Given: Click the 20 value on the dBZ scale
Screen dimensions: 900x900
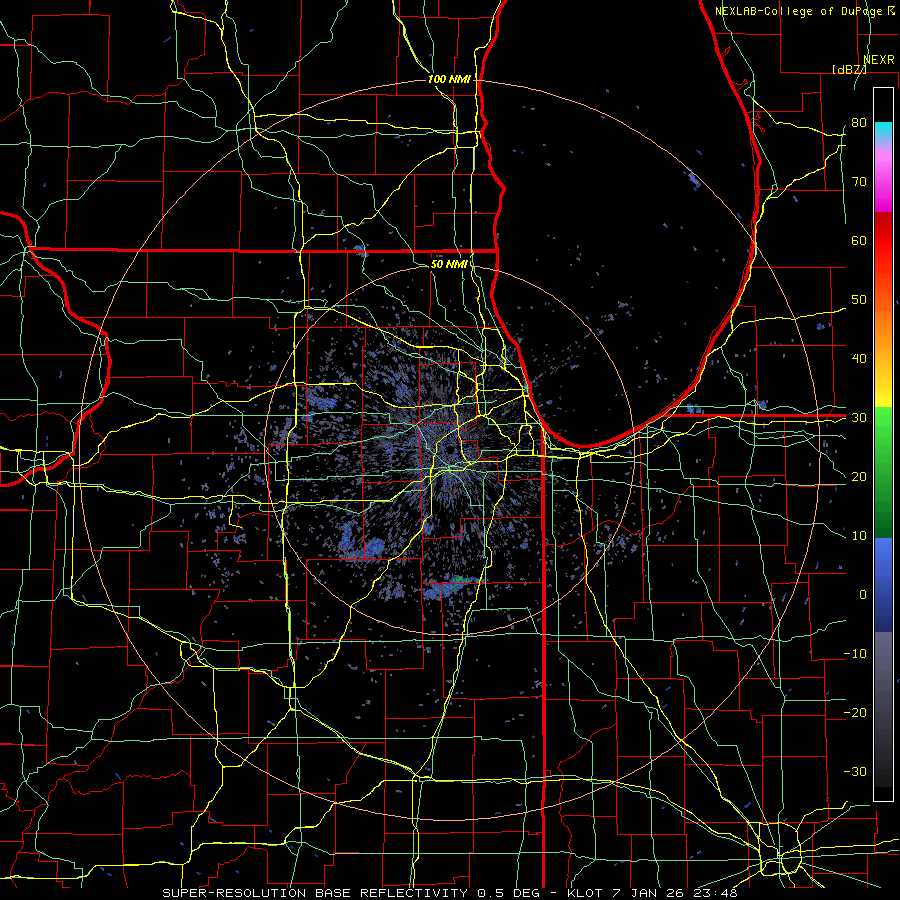Looking at the screenshot, I should [859, 476].
